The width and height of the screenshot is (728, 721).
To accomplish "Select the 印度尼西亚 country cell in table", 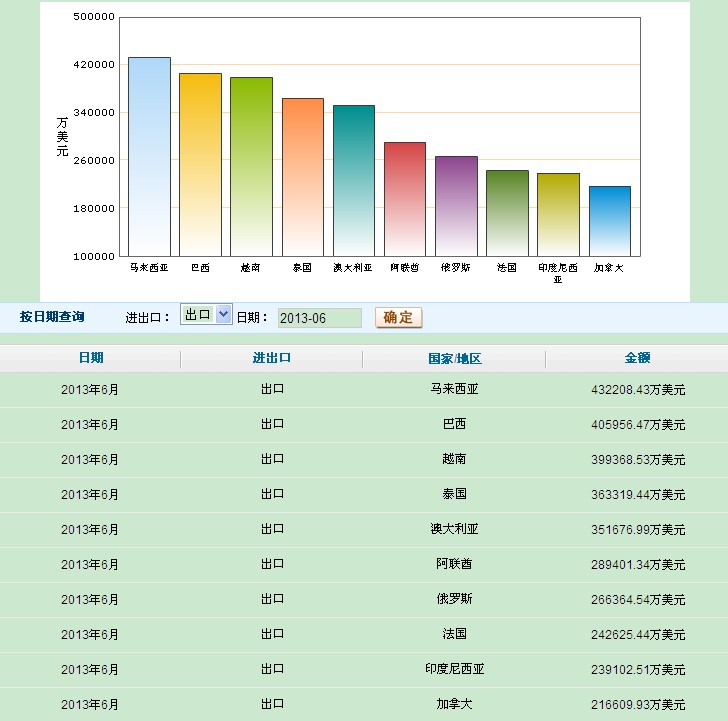I will (454, 669).
